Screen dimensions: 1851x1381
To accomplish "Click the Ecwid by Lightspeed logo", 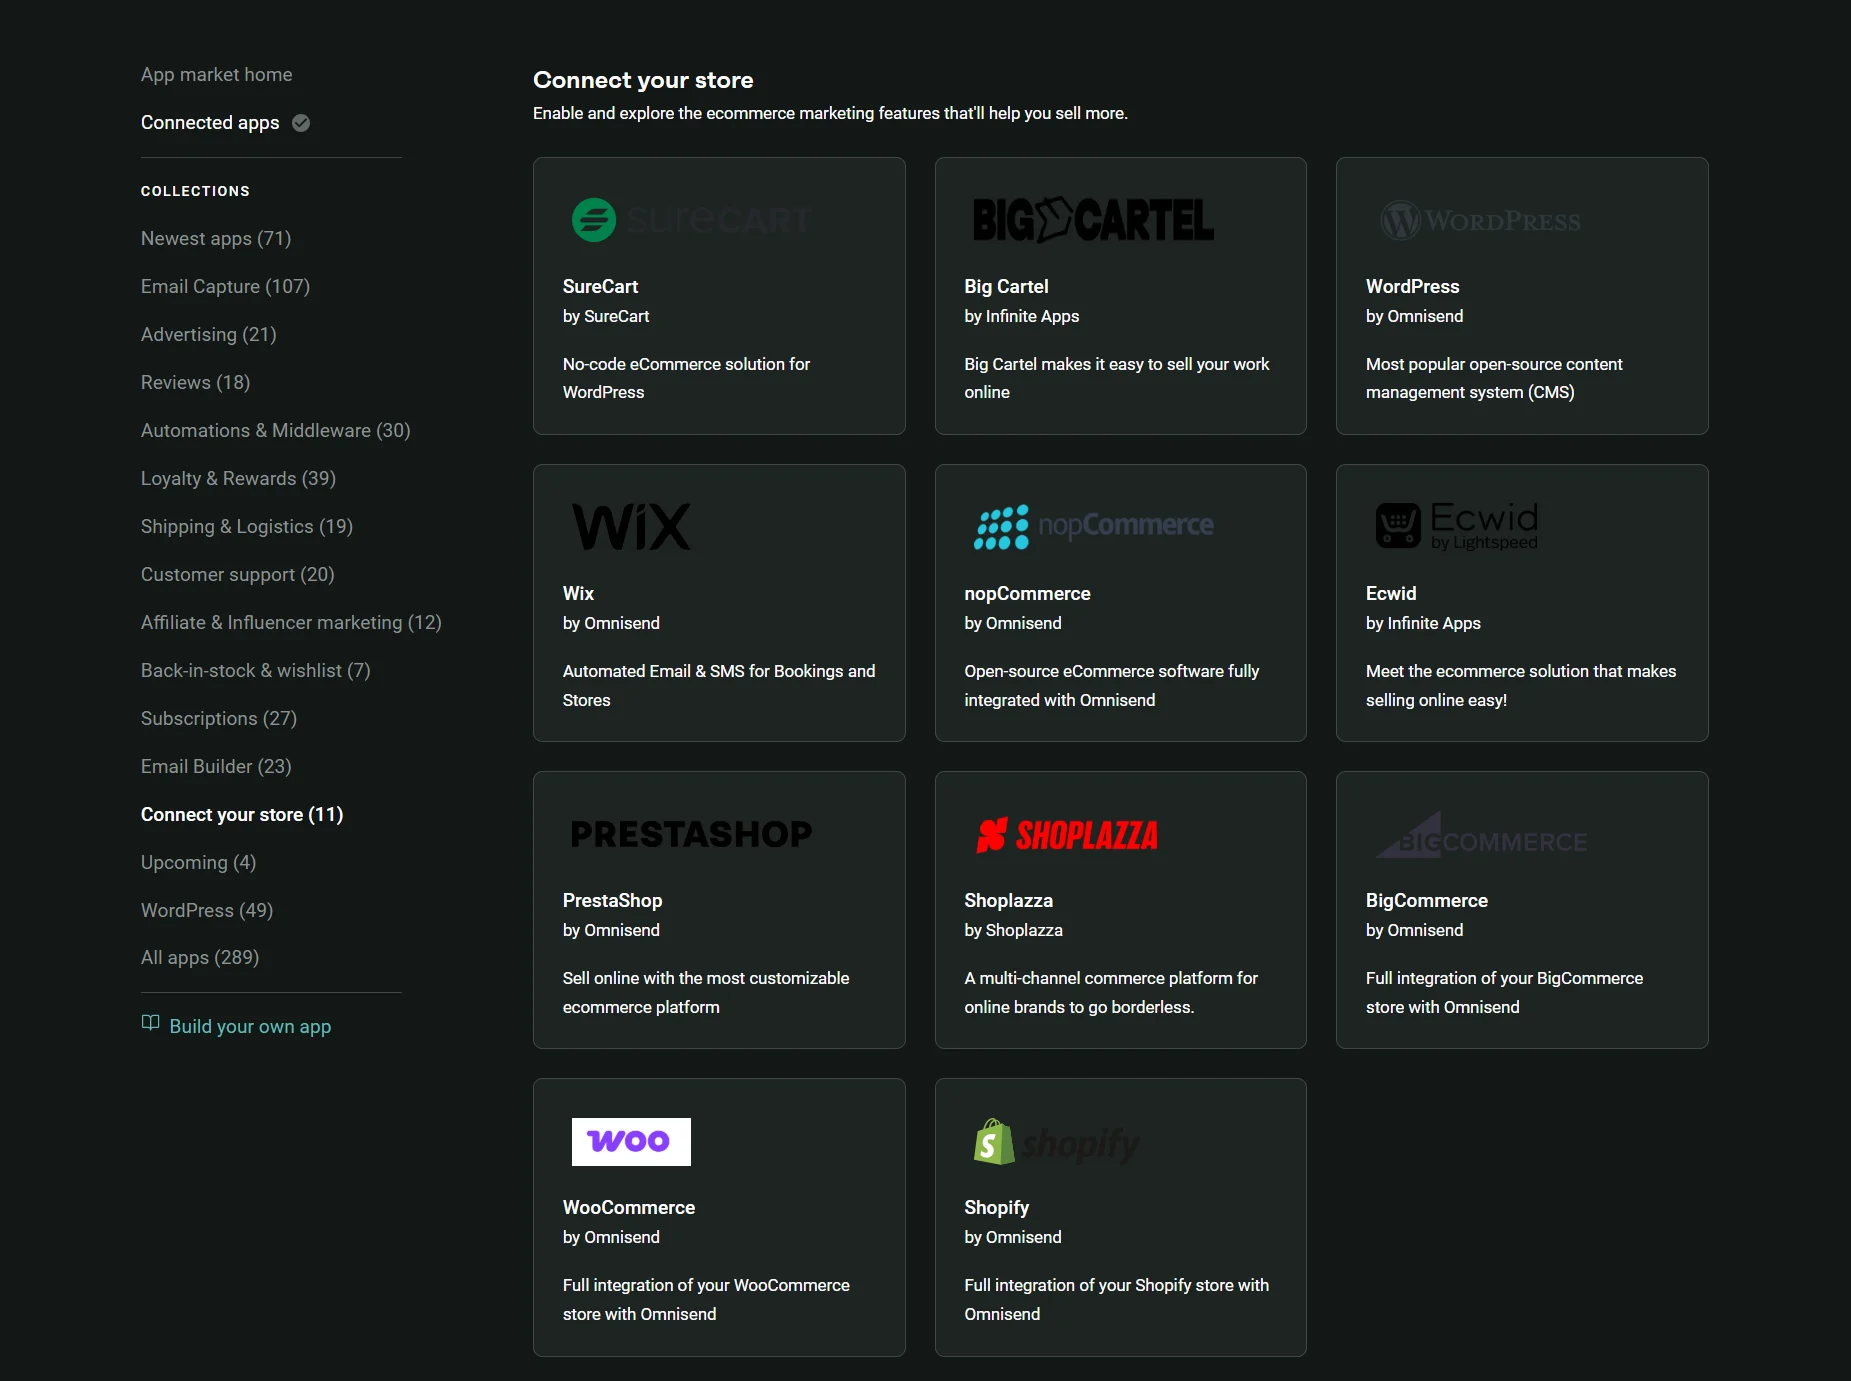I will [x=1457, y=526].
